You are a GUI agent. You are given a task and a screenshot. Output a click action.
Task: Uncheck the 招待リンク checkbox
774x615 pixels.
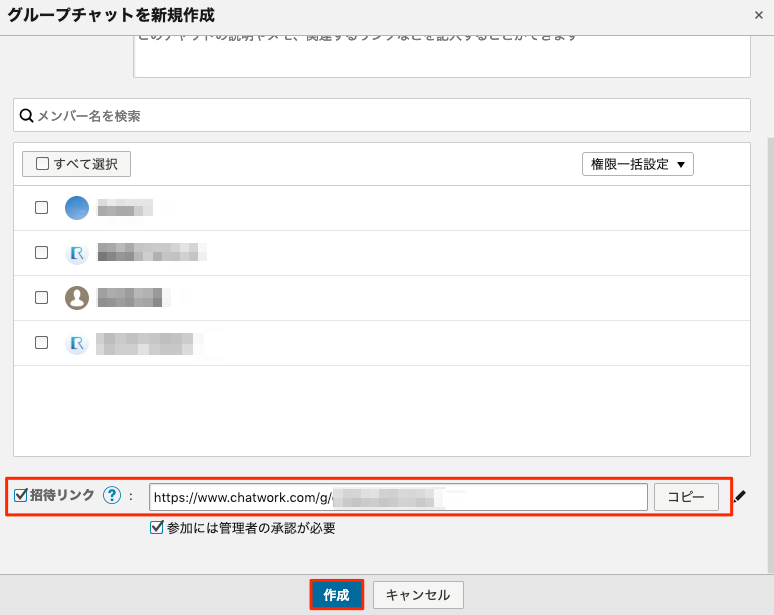[21, 495]
